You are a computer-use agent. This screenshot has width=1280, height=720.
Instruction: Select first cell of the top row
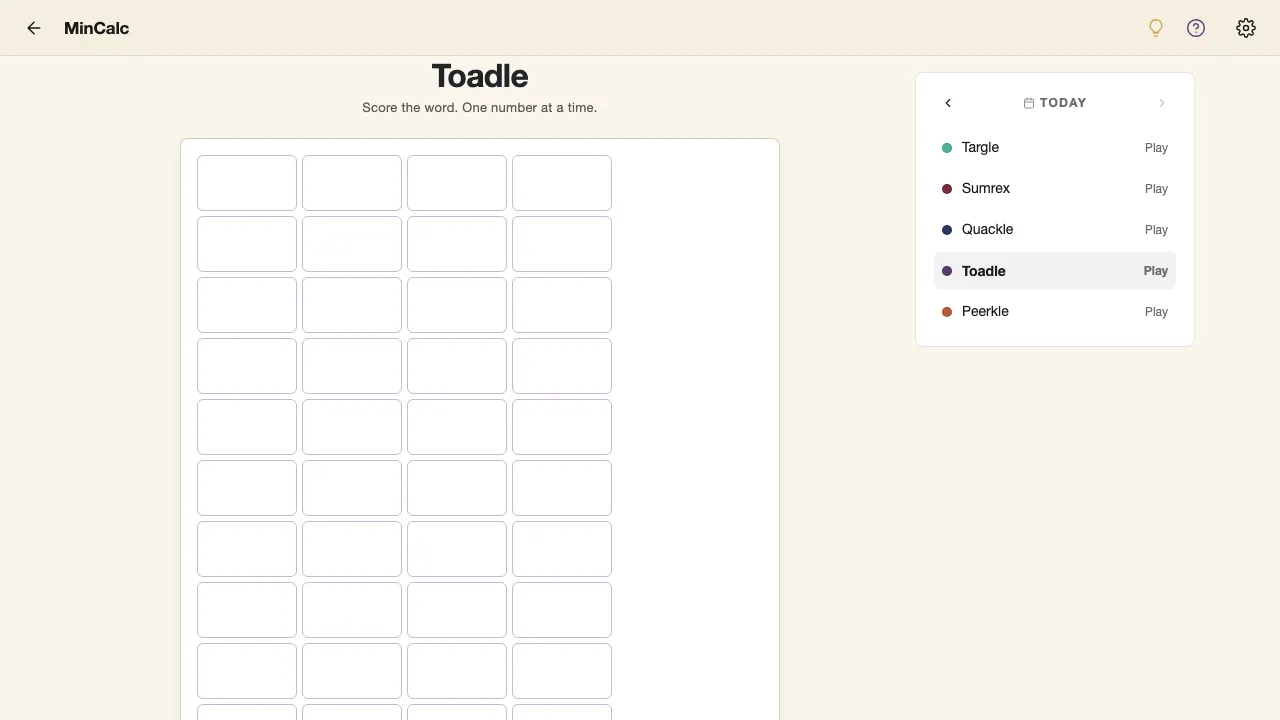[x=247, y=183]
